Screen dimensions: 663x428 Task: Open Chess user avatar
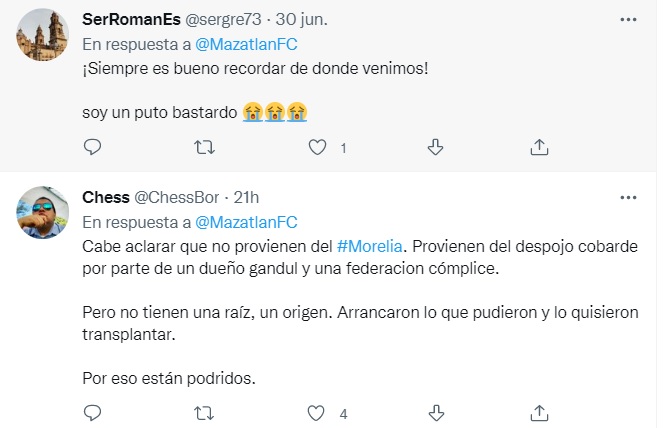coord(43,212)
